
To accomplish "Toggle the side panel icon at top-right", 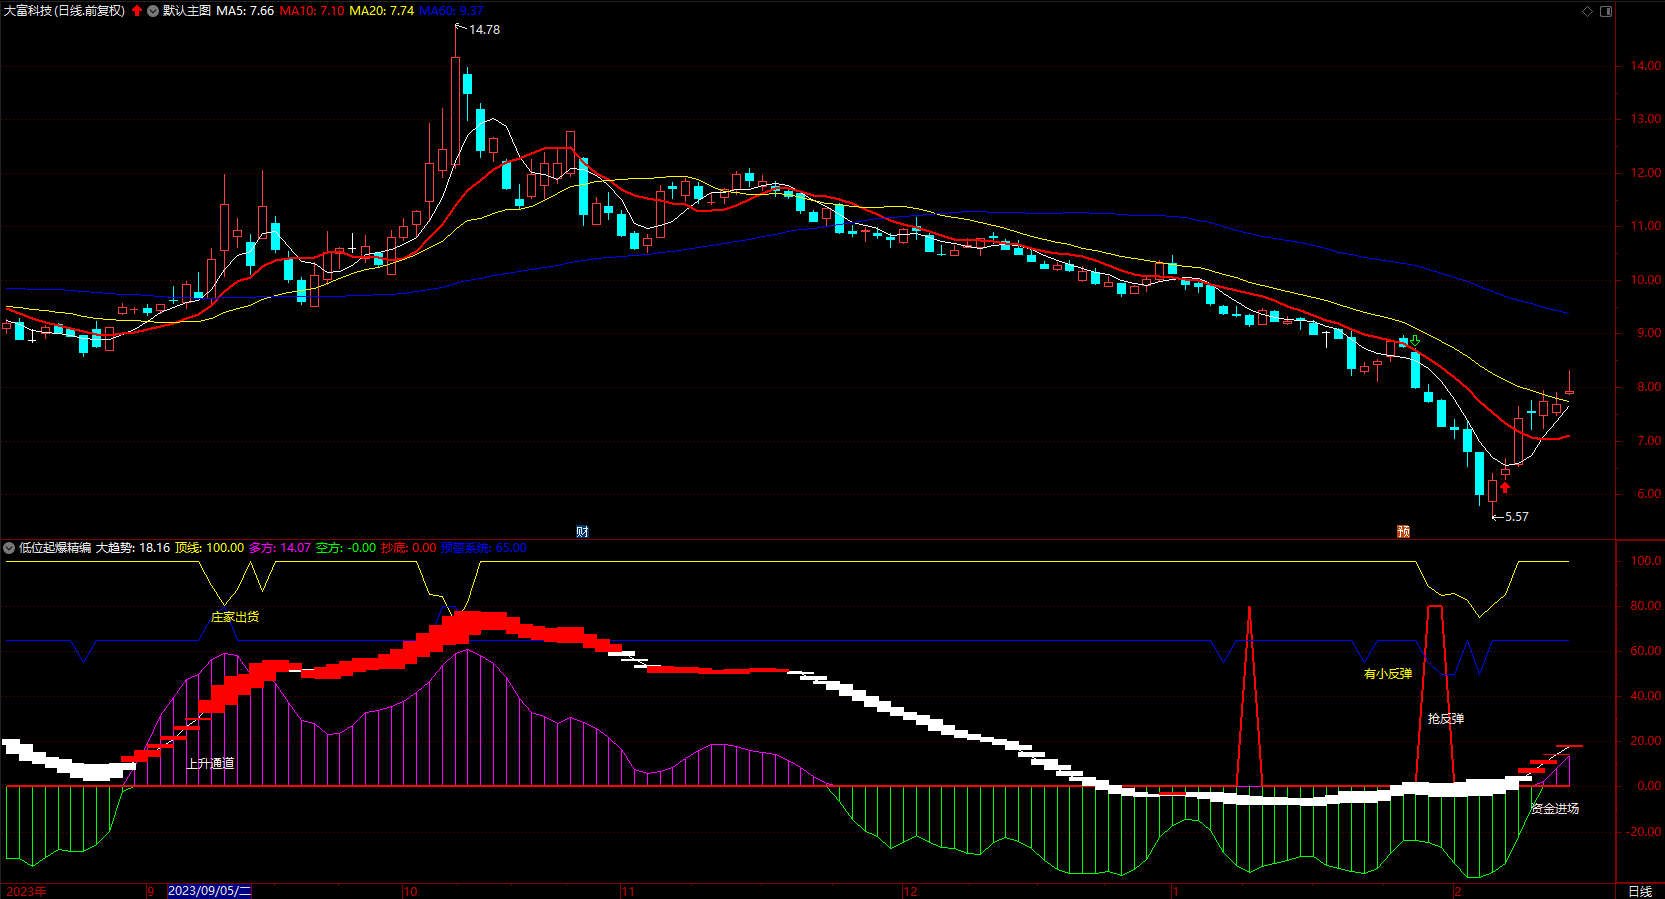I will point(1606,11).
